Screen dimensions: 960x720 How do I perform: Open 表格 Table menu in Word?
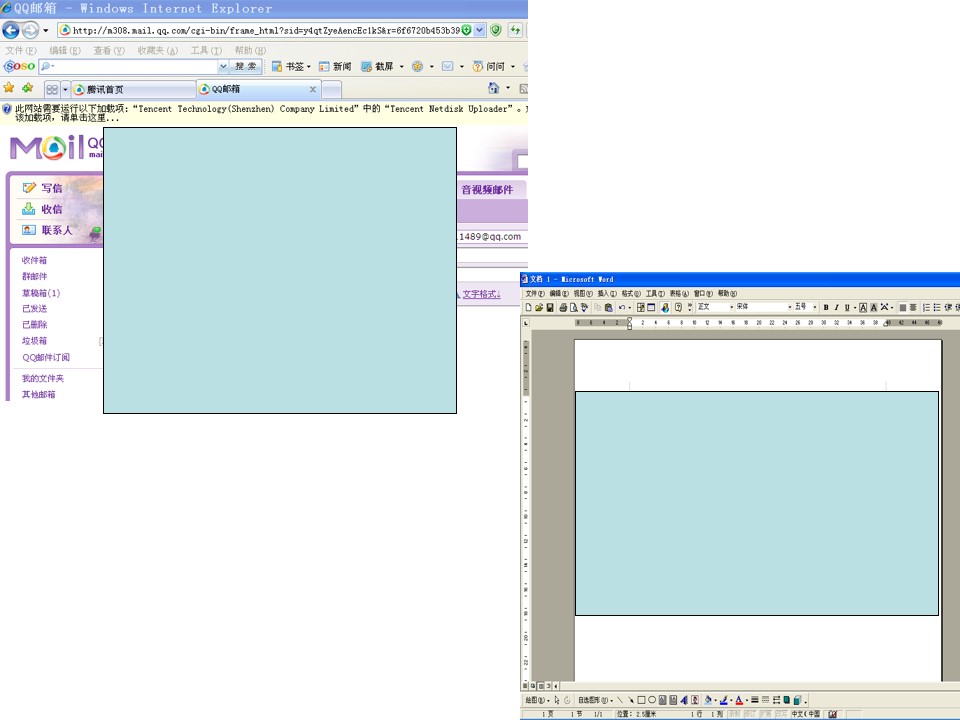point(678,294)
